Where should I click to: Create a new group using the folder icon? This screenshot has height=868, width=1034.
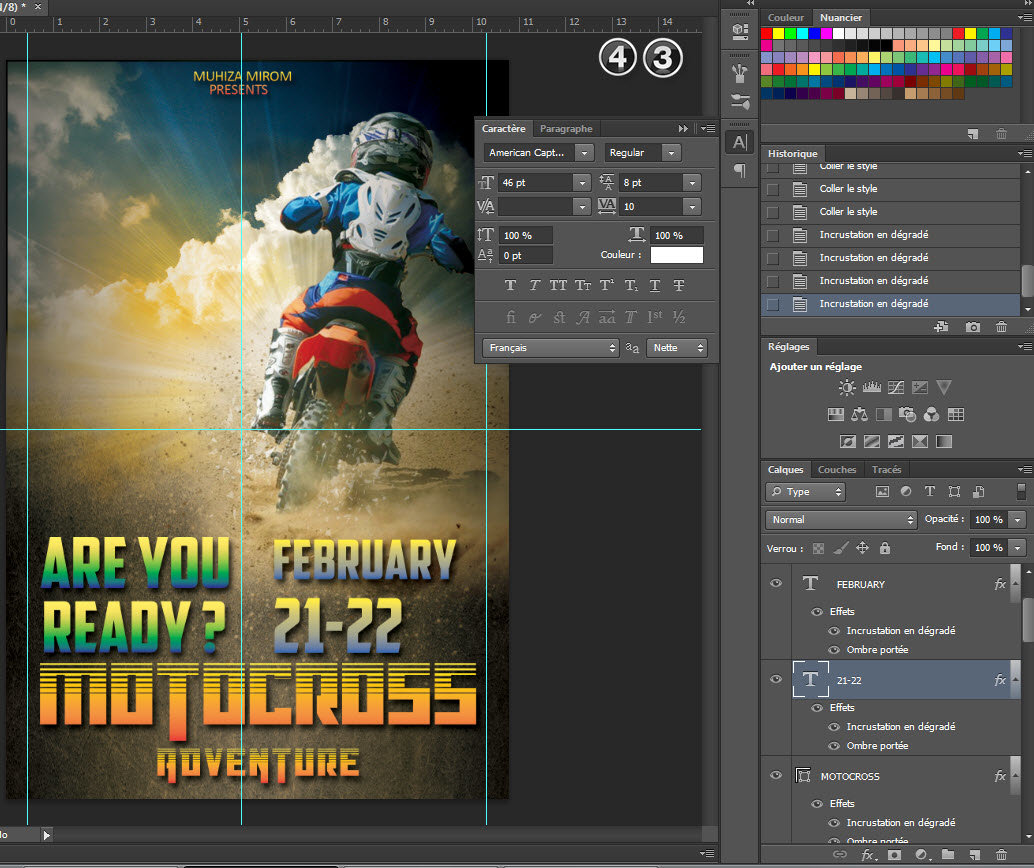coord(947,855)
